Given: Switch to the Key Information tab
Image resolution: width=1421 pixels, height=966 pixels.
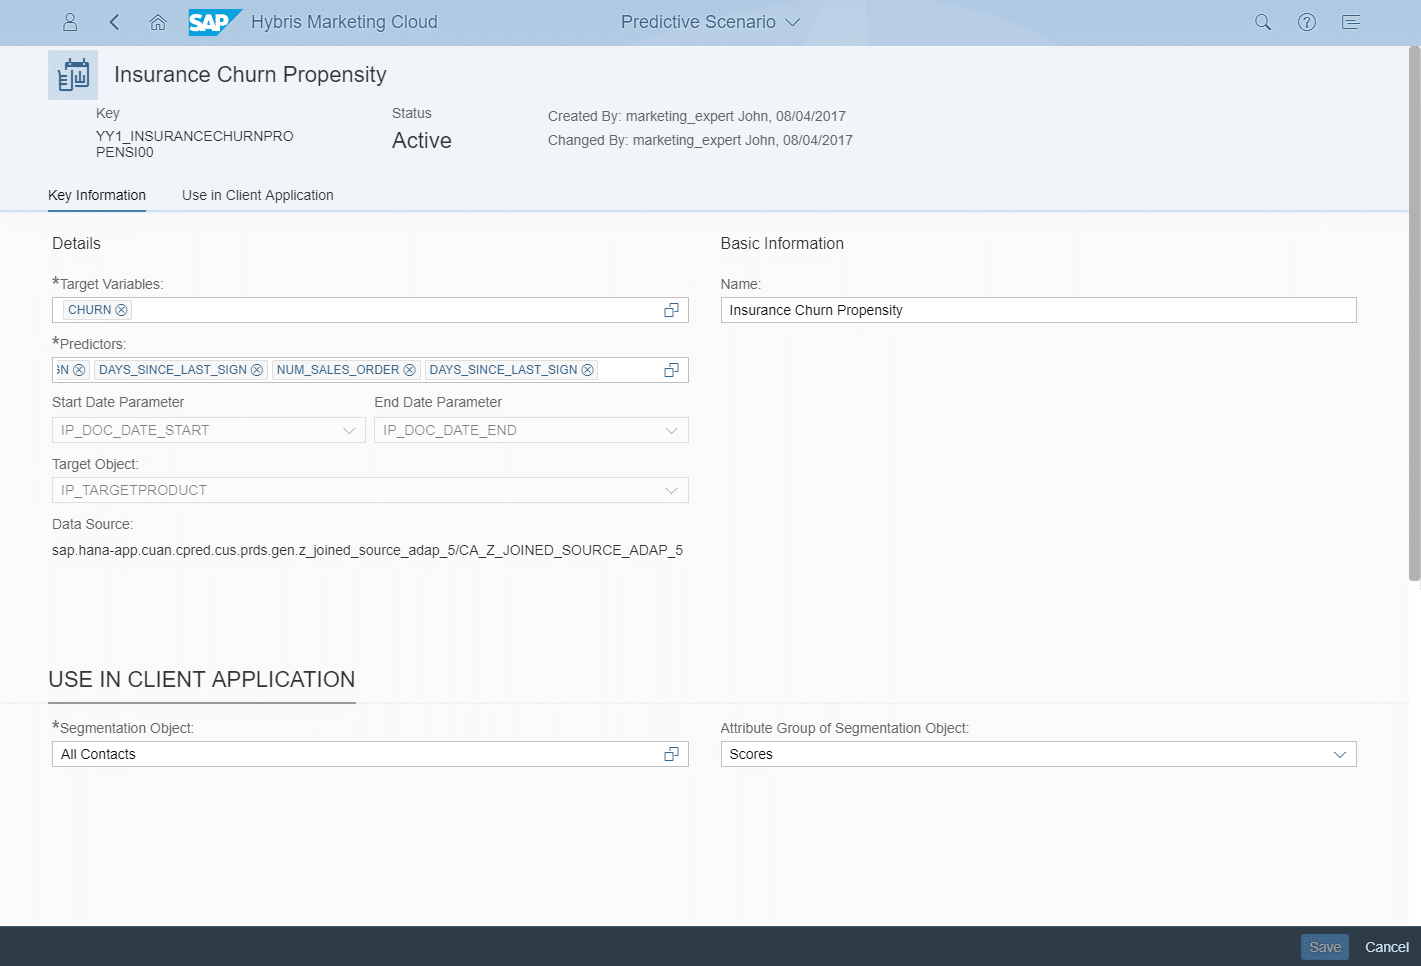Looking at the screenshot, I should click(x=97, y=195).
